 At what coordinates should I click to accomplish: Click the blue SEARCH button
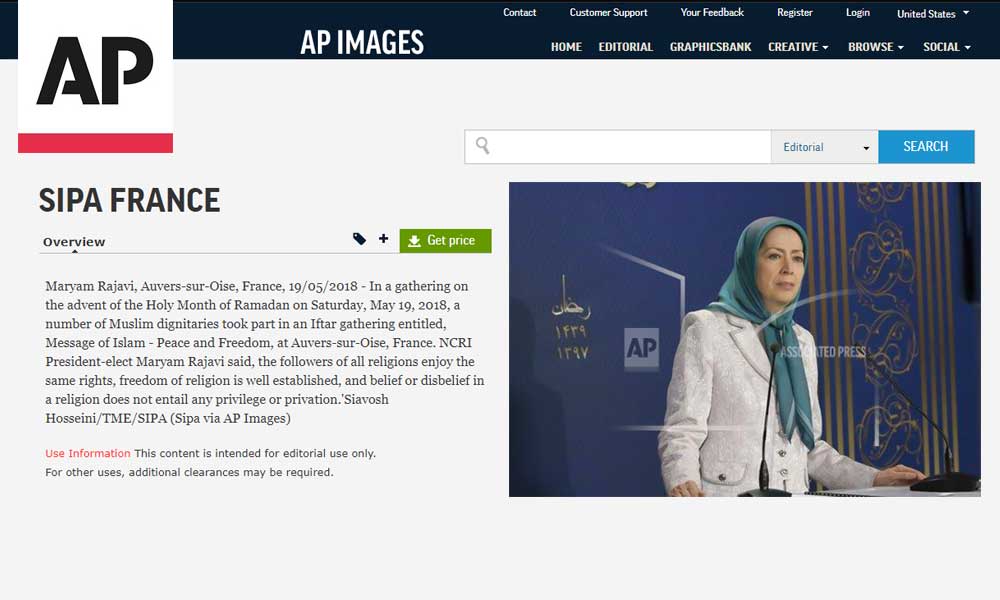pyautogui.click(x=926, y=147)
